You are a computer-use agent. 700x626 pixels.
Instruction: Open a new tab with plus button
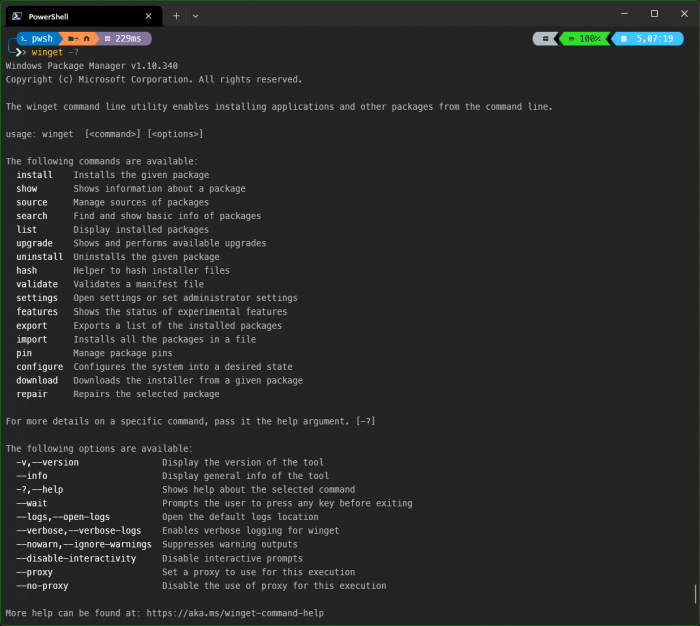coord(176,16)
